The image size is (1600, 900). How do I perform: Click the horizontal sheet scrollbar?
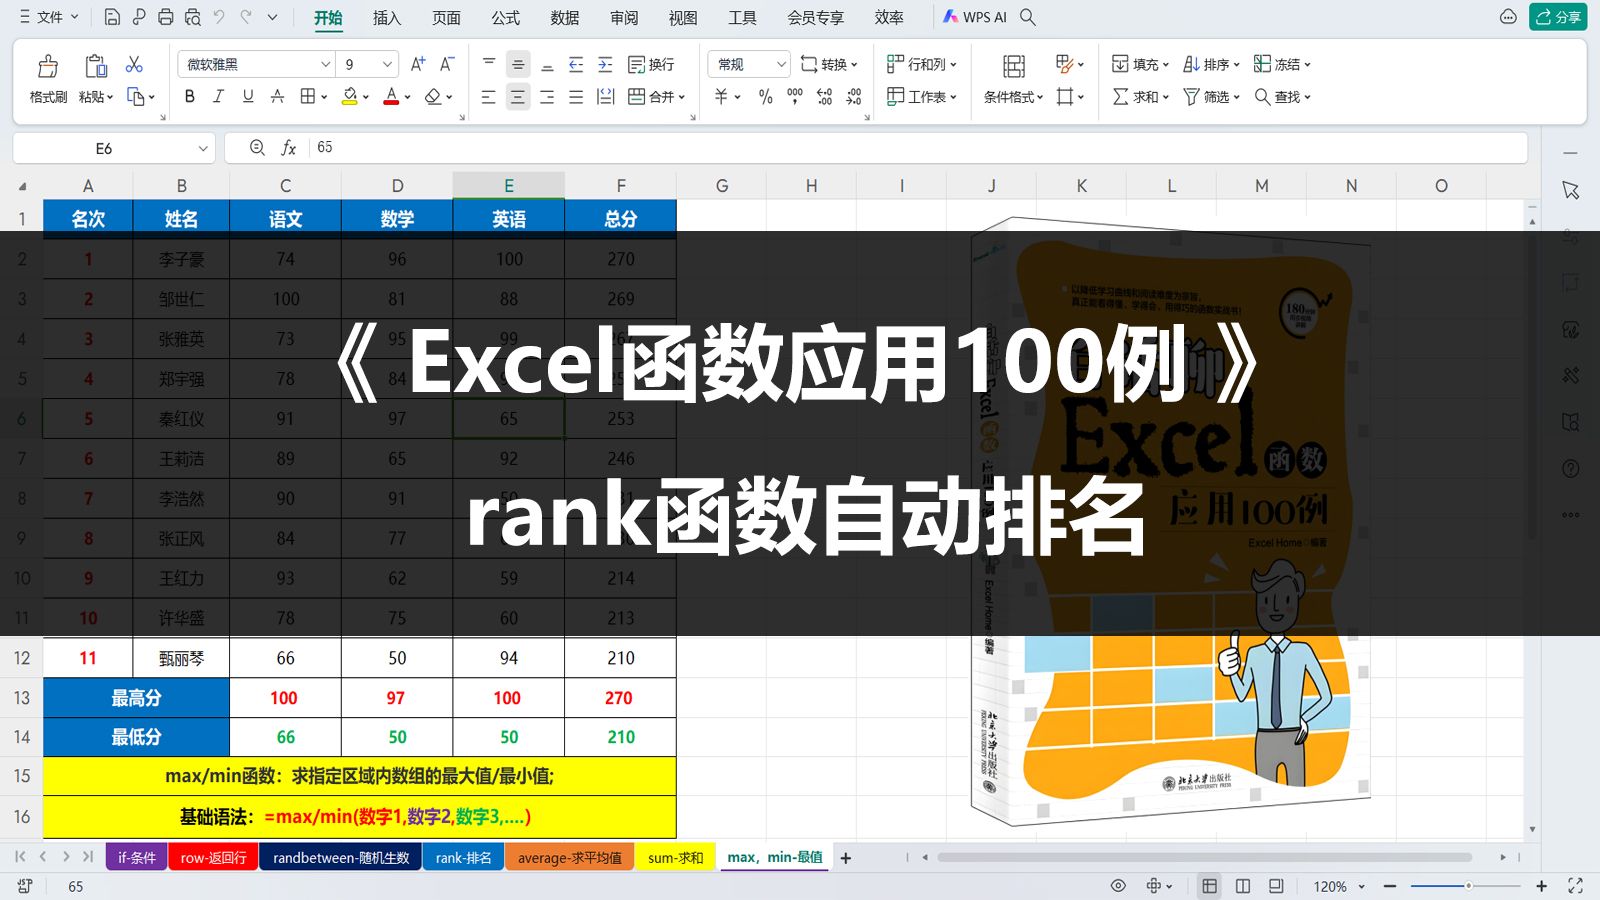pyautogui.click(x=1204, y=857)
